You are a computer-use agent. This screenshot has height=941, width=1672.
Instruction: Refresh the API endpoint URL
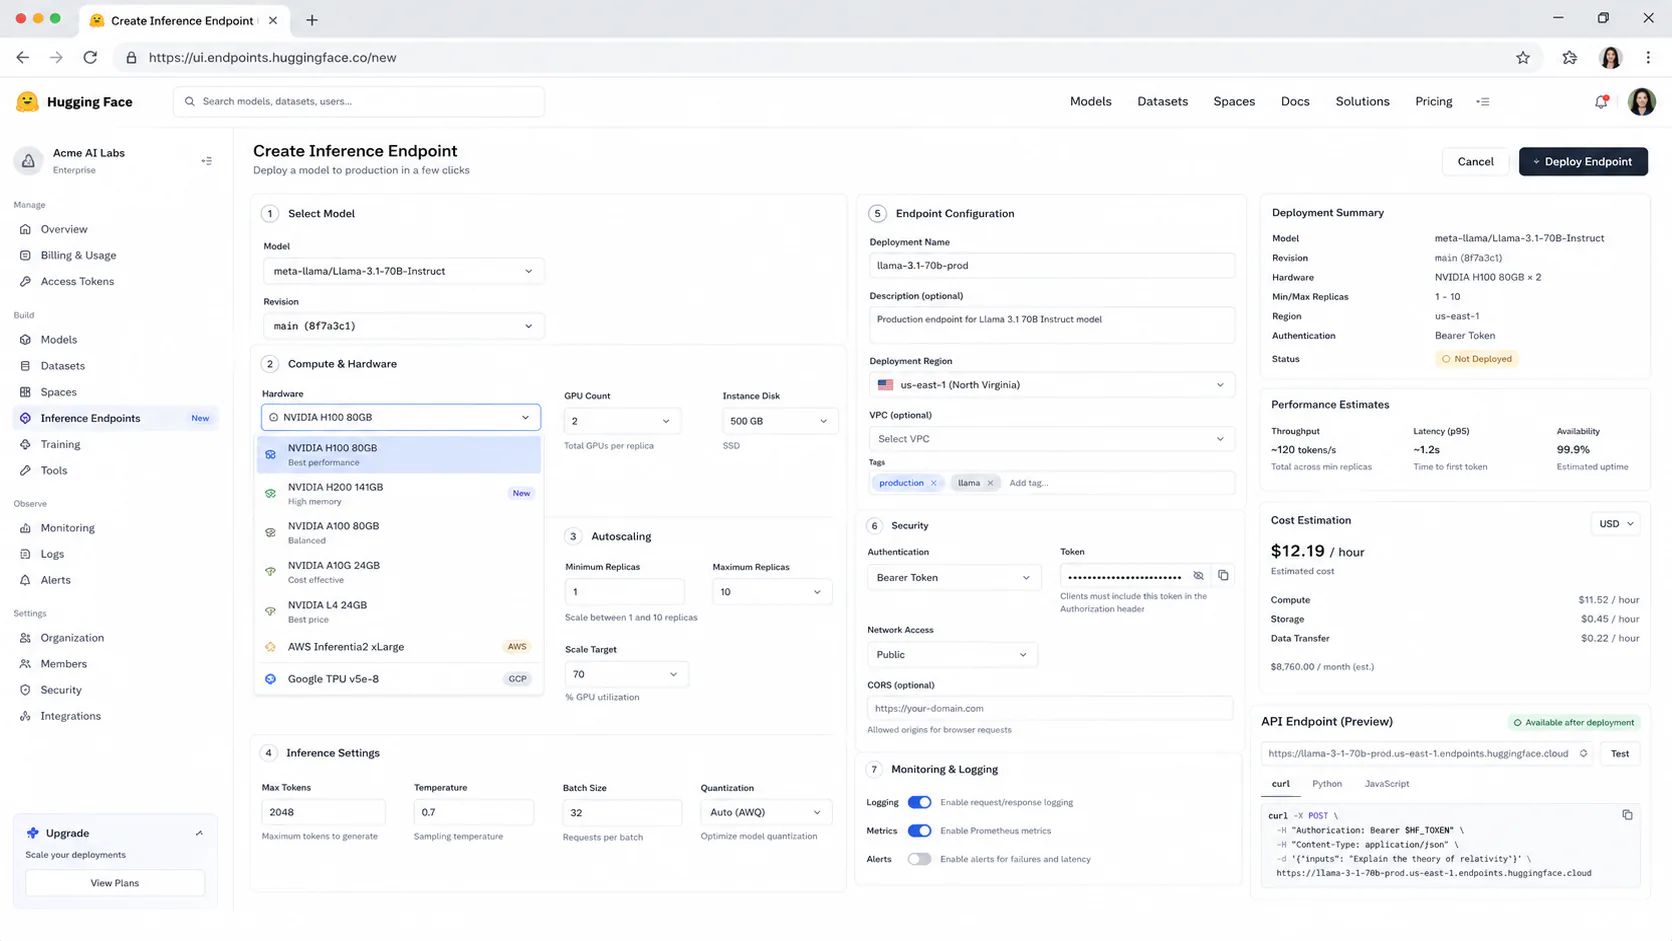(1584, 754)
